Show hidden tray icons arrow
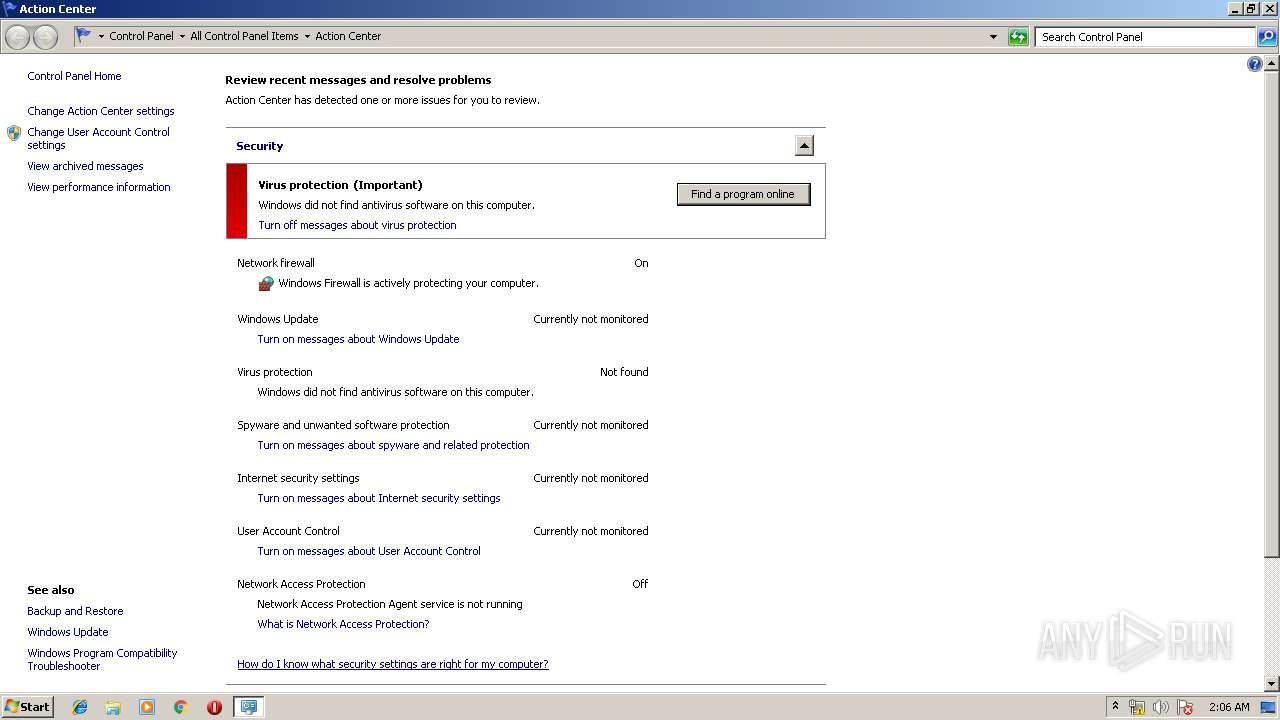Image resolution: width=1280 pixels, height=720 pixels. [x=1115, y=707]
